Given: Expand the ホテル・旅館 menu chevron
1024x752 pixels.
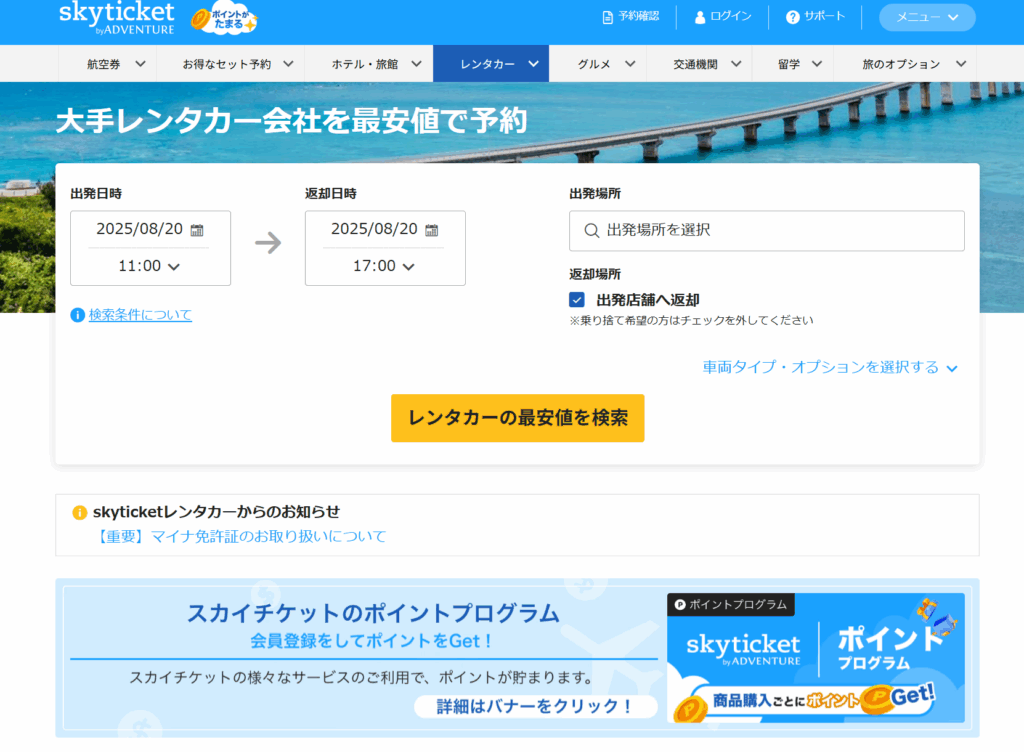Looking at the screenshot, I should (x=416, y=64).
